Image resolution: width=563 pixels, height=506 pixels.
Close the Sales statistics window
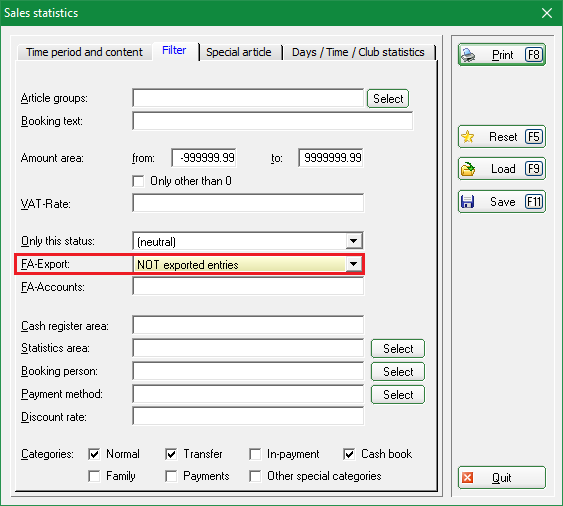tap(547, 13)
